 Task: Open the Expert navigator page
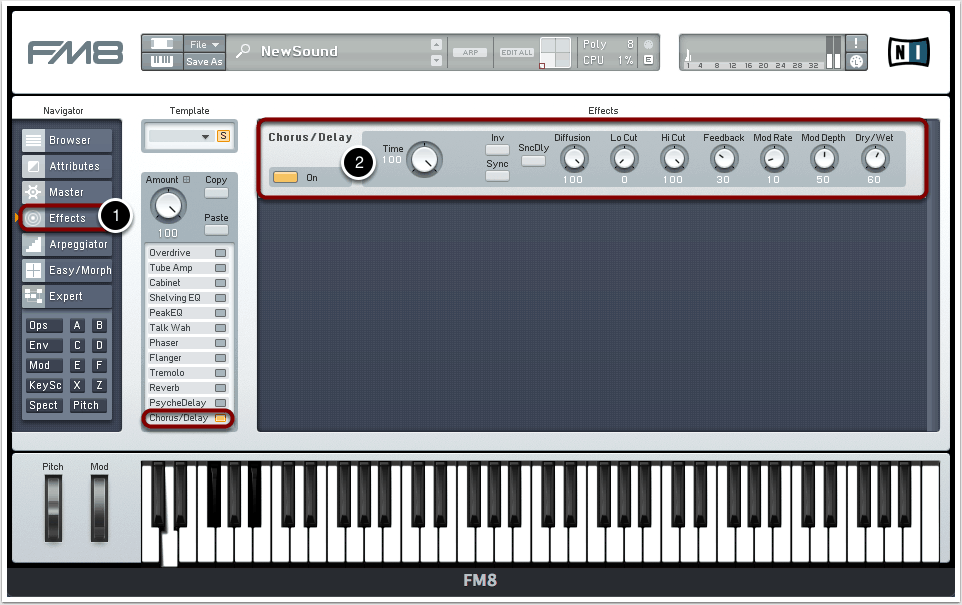coord(67,296)
